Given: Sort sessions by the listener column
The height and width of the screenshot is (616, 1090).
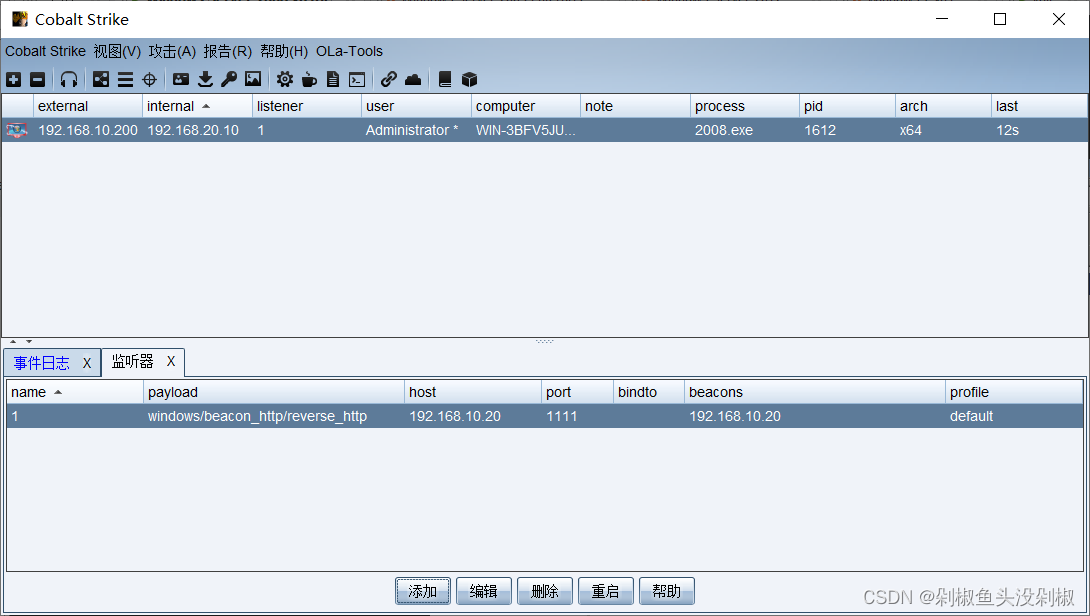Looking at the screenshot, I should pos(307,106).
